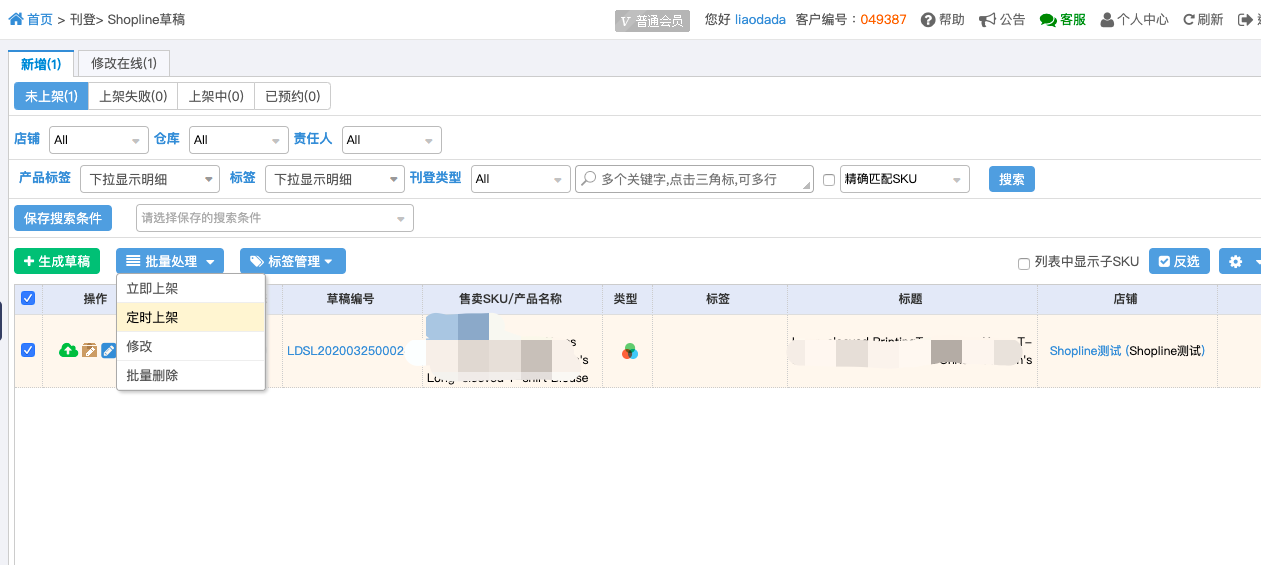Open 公告 announcements megaphone icon
This screenshot has width=1261, height=565.
pos(987,20)
